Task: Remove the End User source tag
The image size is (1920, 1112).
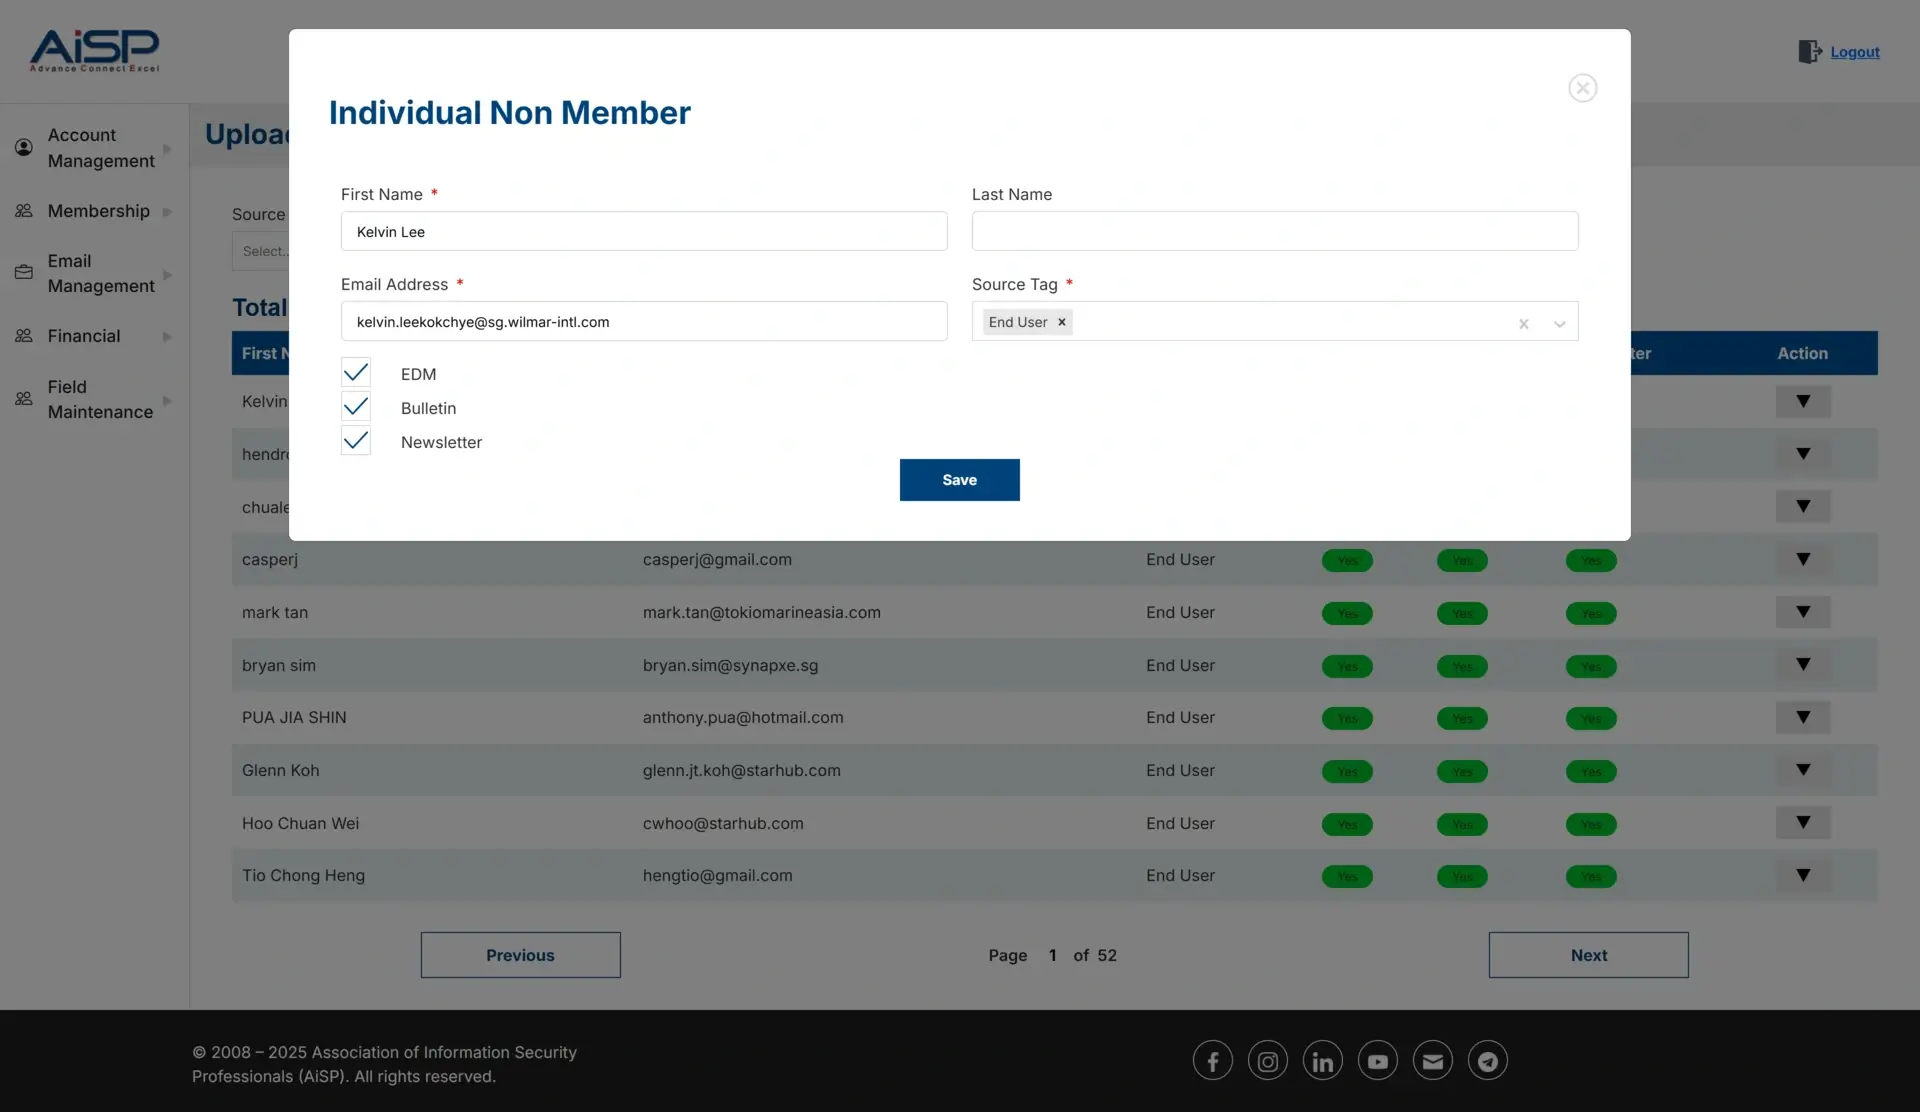Action: [1062, 322]
